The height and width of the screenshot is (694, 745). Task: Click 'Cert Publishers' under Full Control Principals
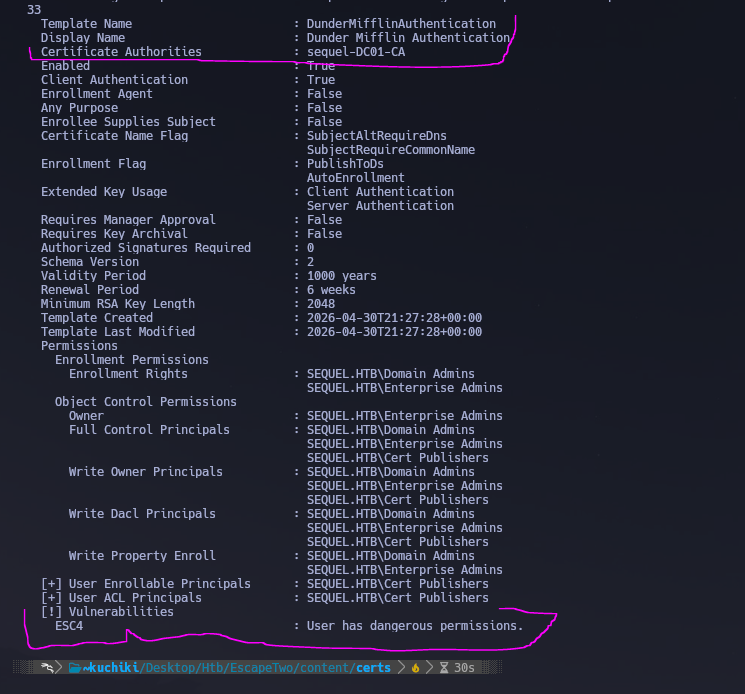pos(436,458)
